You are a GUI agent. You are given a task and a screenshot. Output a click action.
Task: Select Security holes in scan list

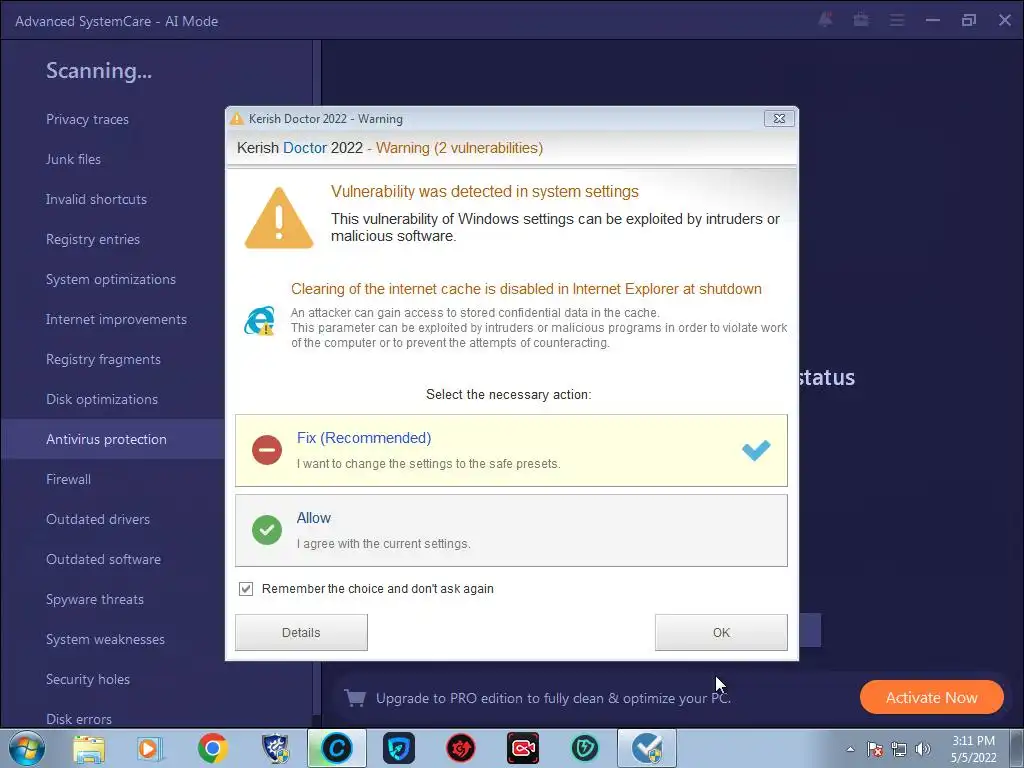click(x=88, y=679)
